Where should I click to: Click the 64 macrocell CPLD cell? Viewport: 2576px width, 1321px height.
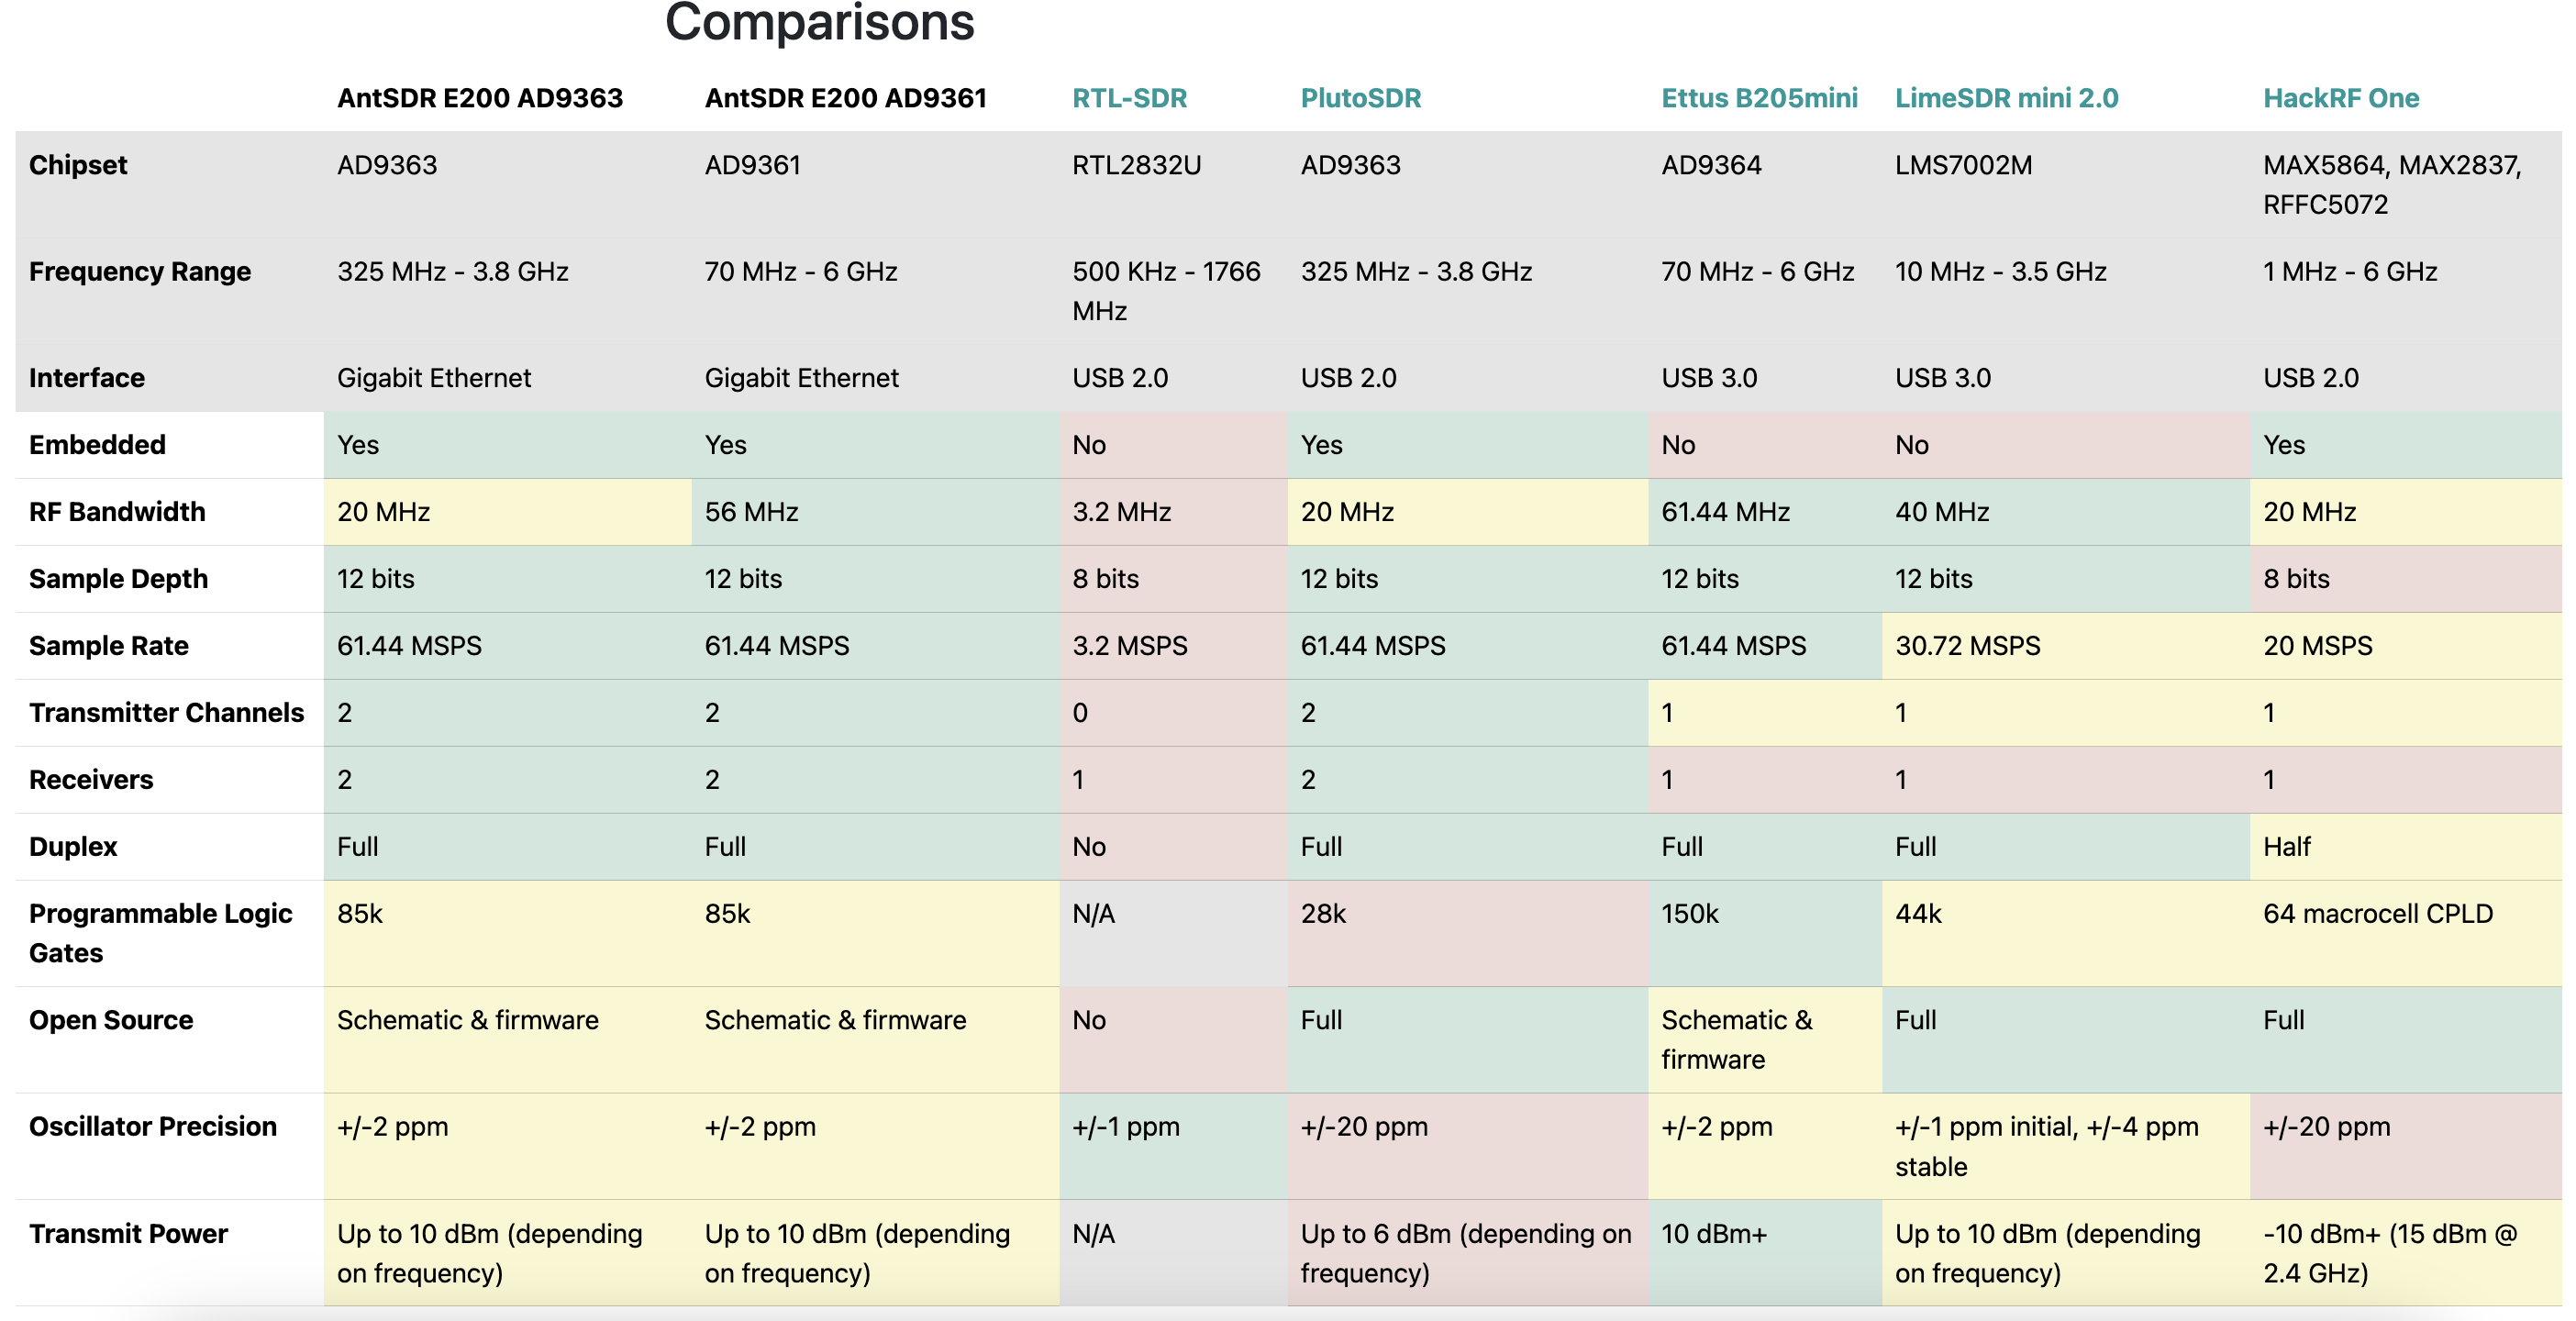[x=2377, y=914]
